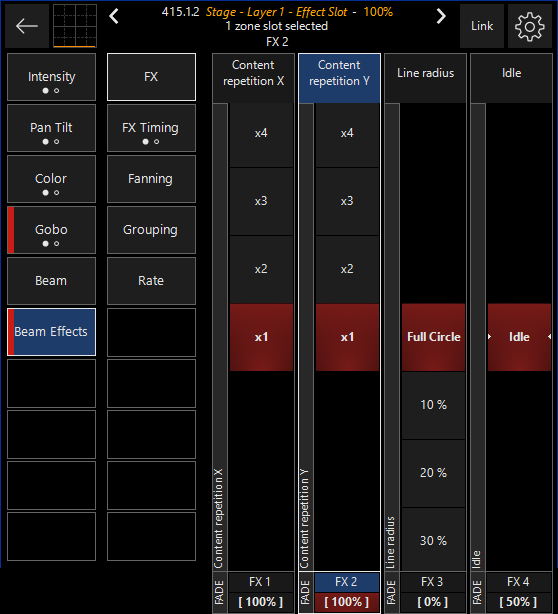Expand the Idle value selector
This screenshot has height=614, width=558.
519,337
